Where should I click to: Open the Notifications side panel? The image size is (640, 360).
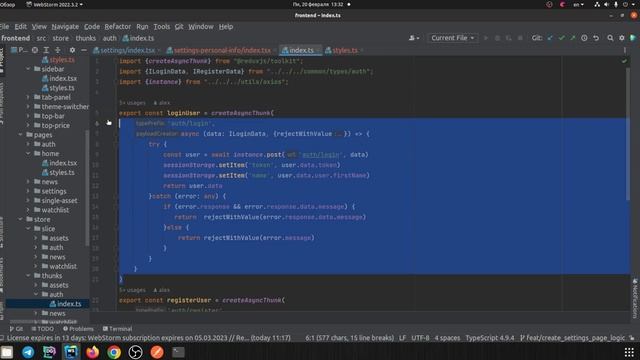635,298
